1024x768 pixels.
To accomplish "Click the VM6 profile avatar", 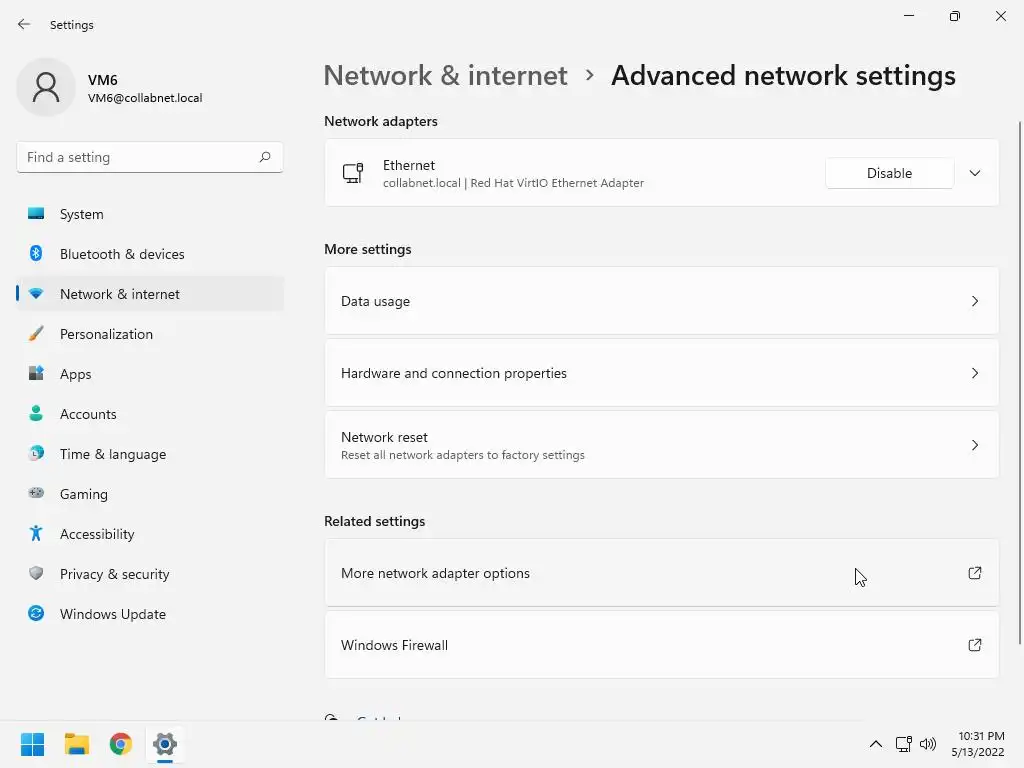I will [x=46, y=88].
